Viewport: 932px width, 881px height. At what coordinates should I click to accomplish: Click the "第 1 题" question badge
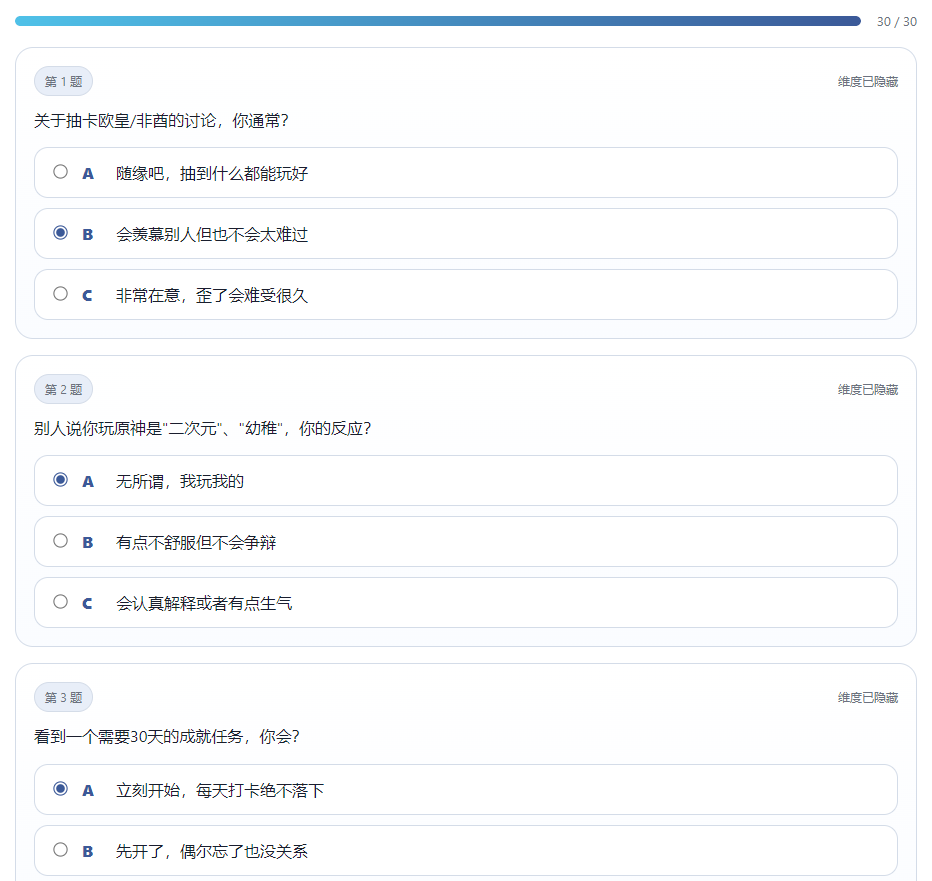(63, 81)
